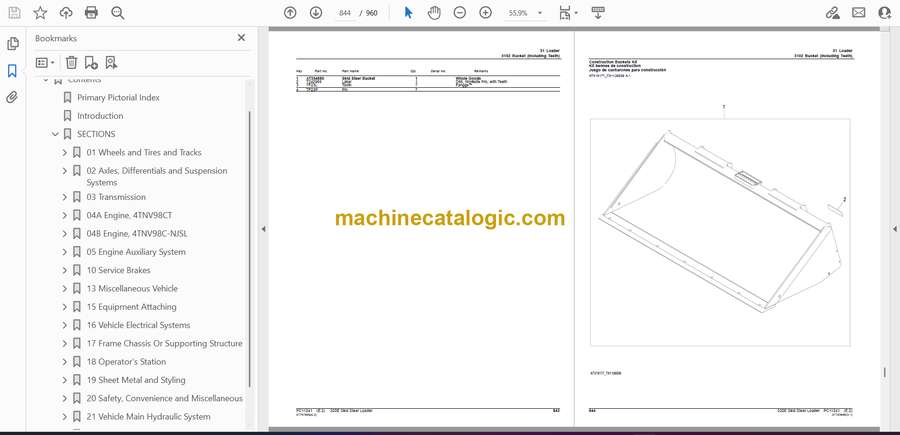Open the page thumbnails panel
The width and height of the screenshot is (900, 435).
pyautogui.click(x=13, y=44)
